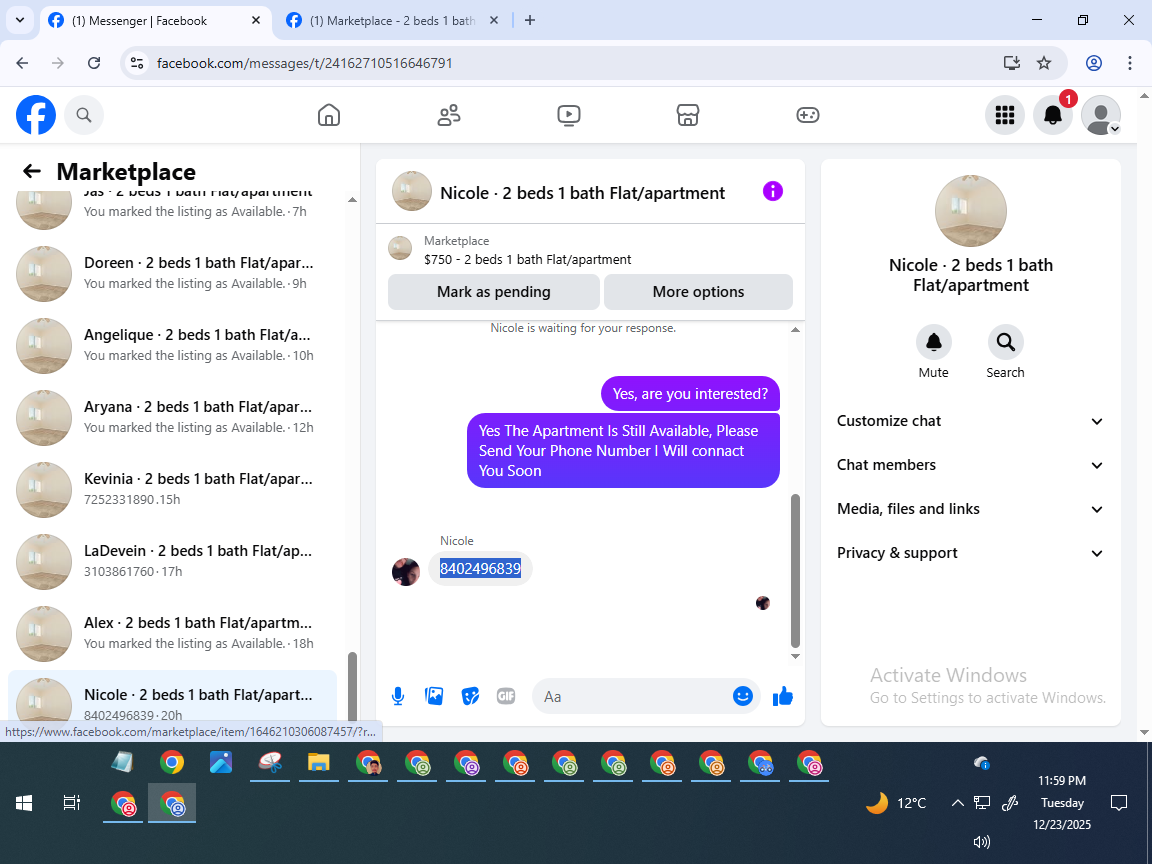The height and width of the screenshot is (864, 1152).
Task: Mute this conversation with the bell
Action: (x=933, y=342)
